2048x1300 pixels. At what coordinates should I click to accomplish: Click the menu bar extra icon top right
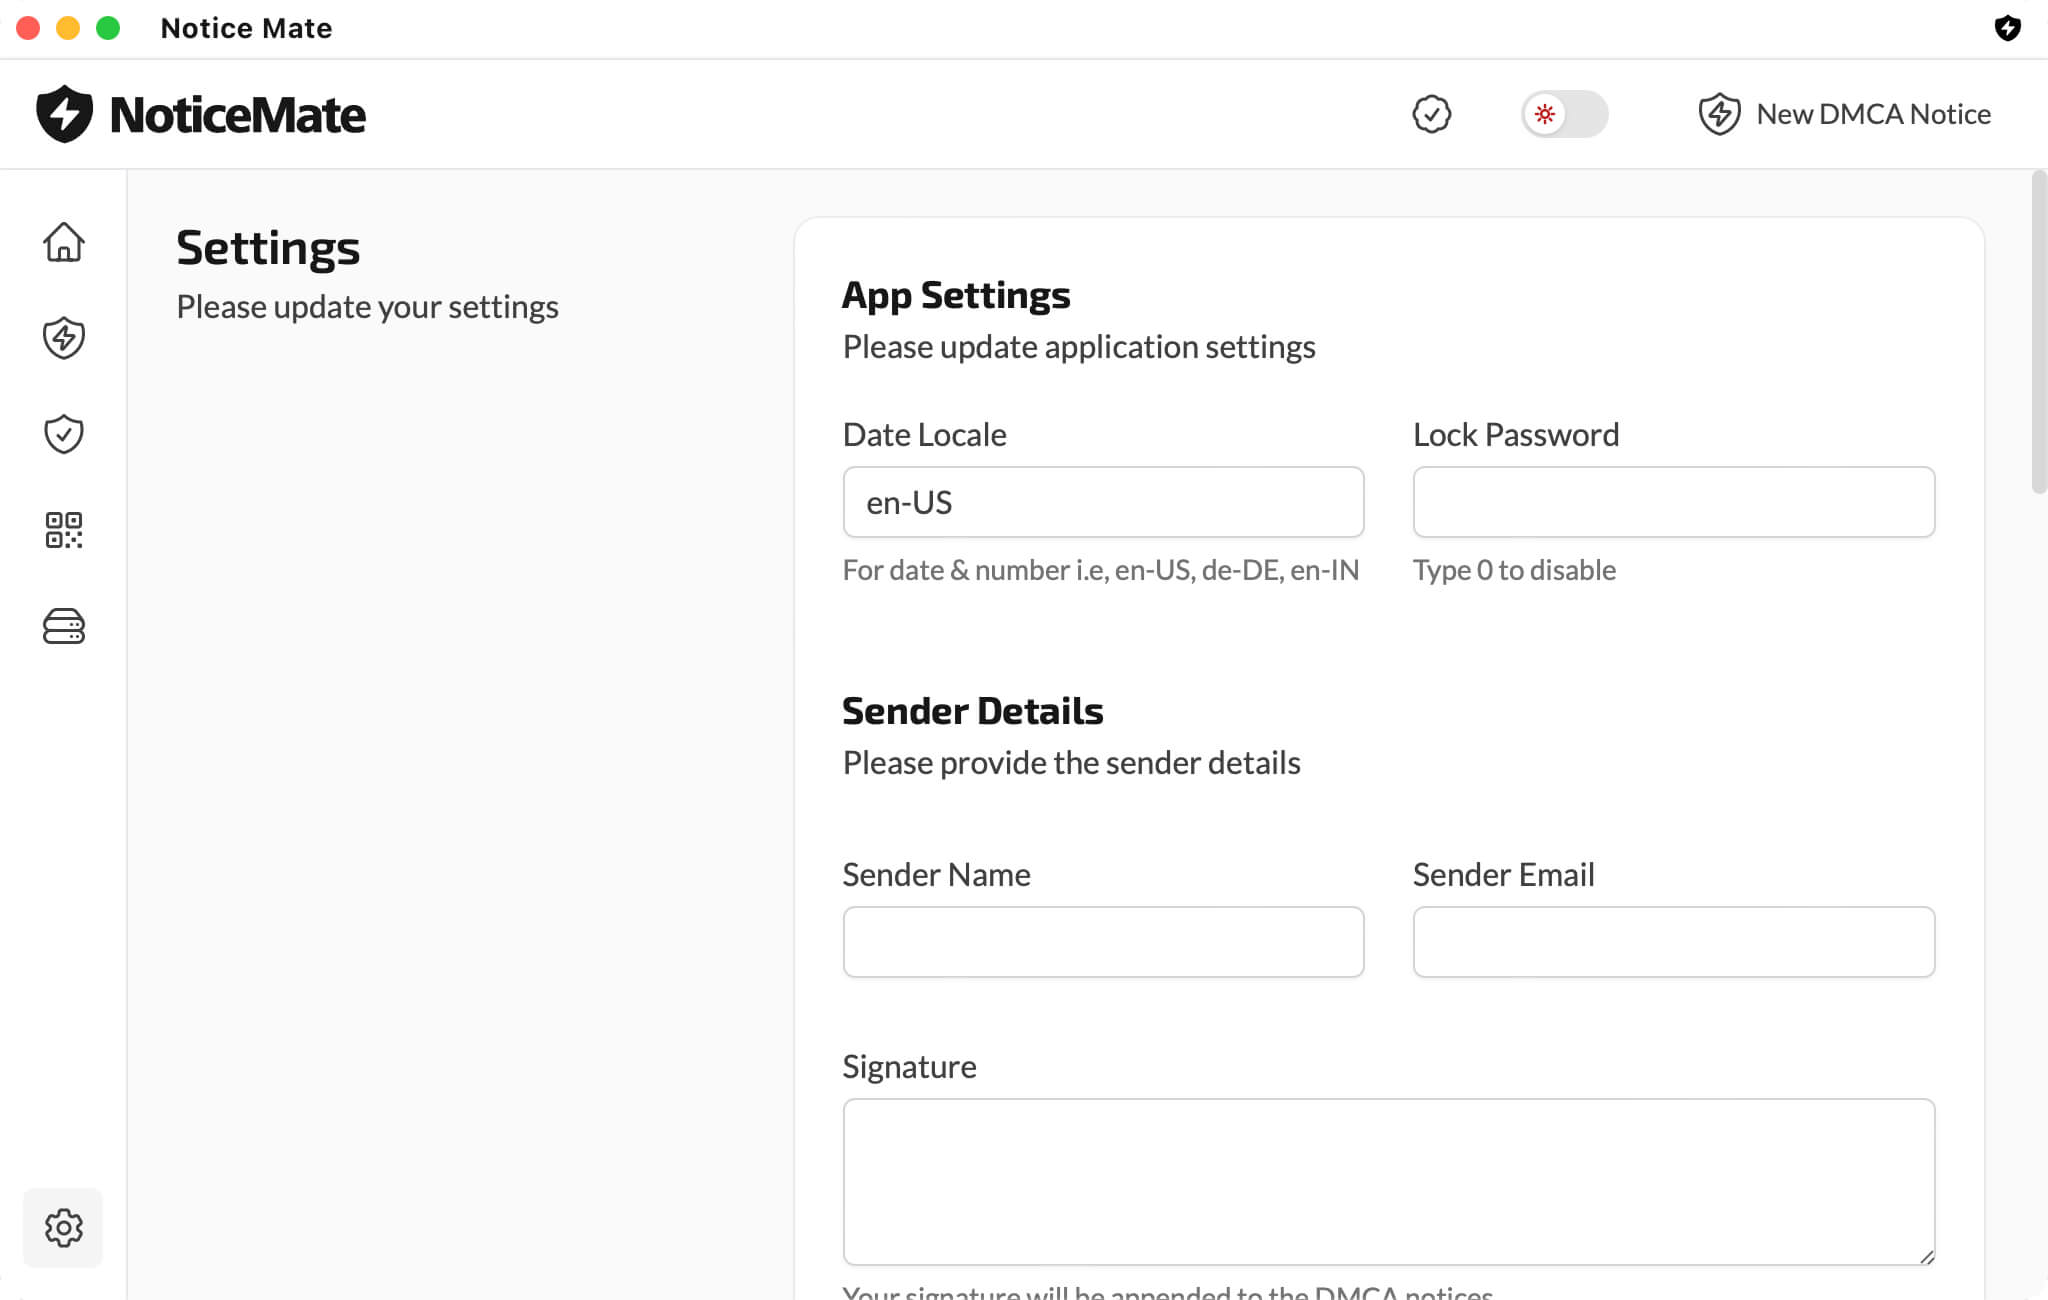[x=2010, y=29]
